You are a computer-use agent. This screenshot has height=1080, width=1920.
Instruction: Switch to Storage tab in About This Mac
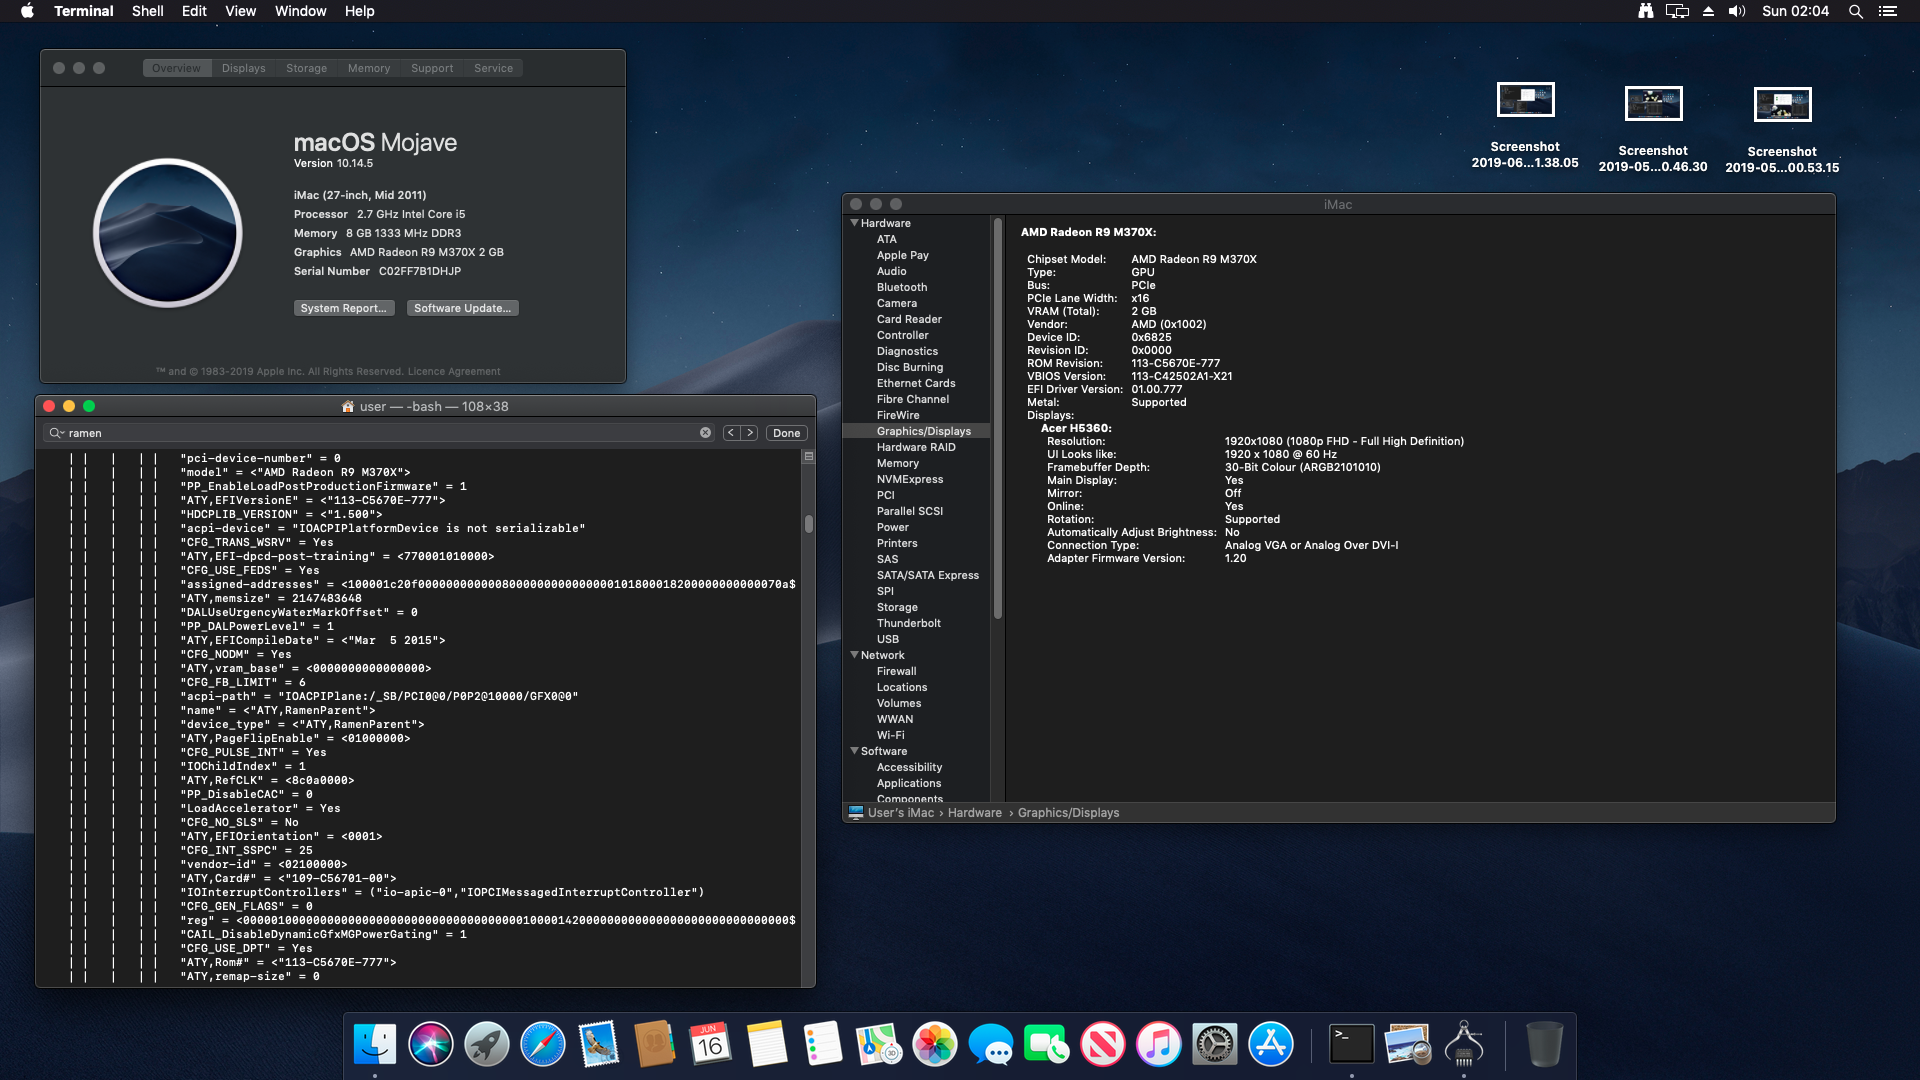[x=306, y=68]
